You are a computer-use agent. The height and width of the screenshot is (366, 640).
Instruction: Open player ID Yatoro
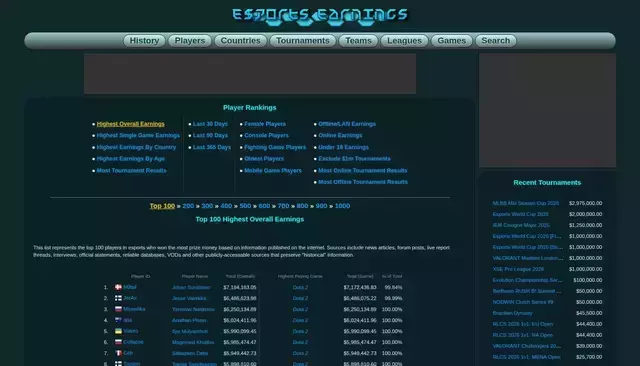[131, 331]
